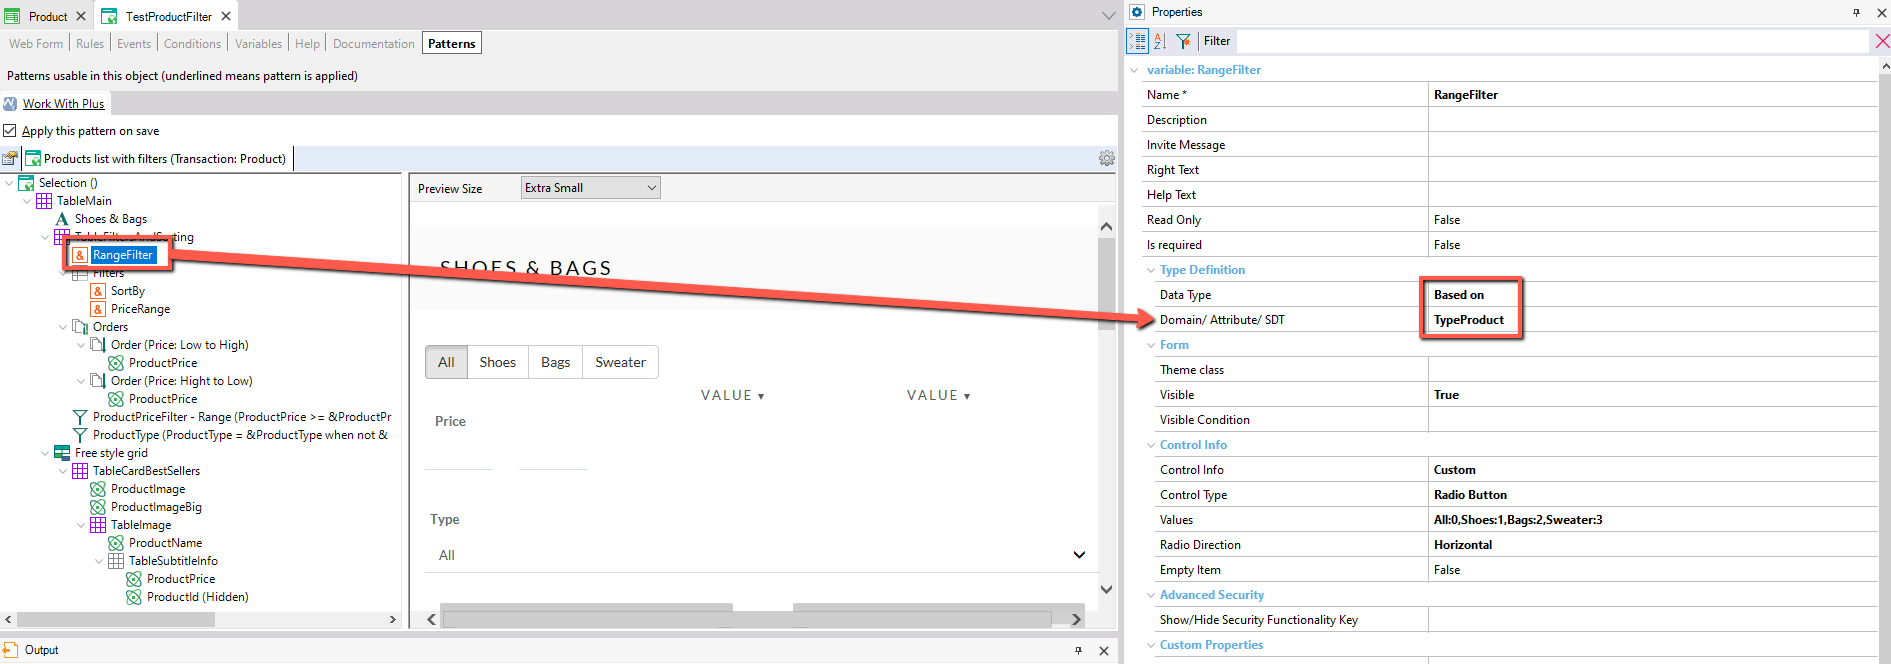Switch to the Web Form tab
This screenshot has height=664, width=1891.
tap(36, 44)
